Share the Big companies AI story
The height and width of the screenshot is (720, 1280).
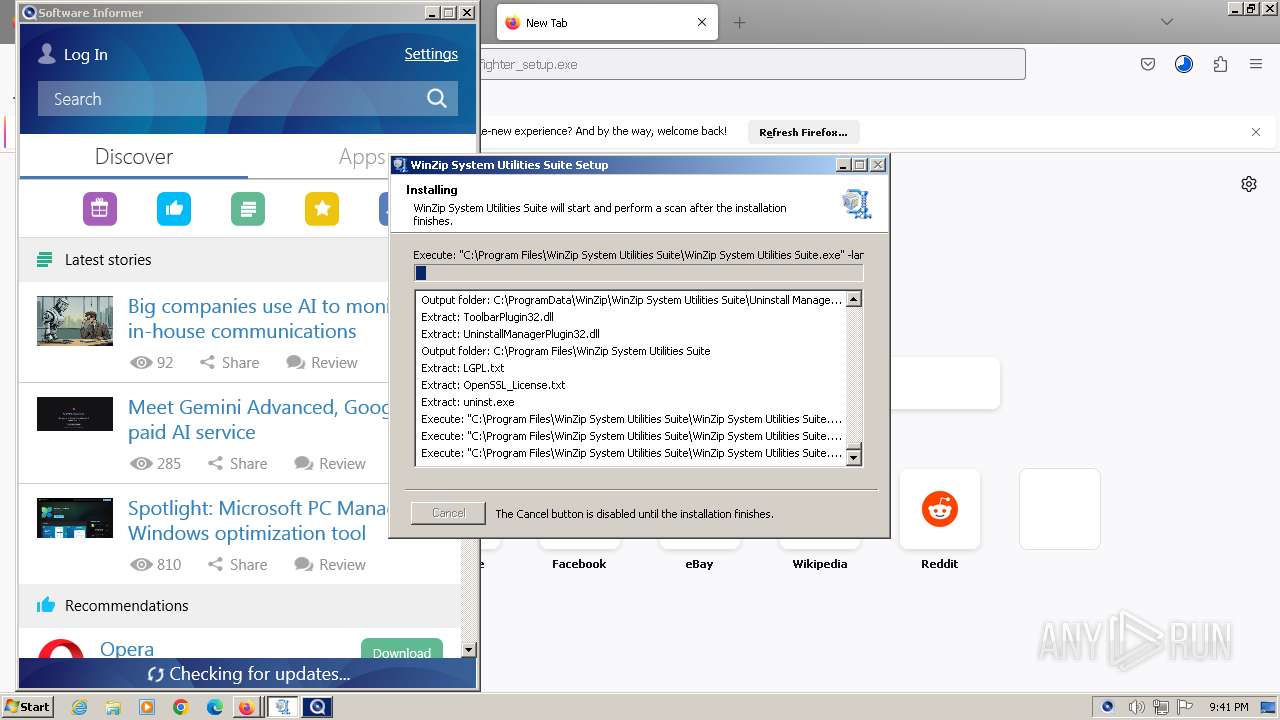tap(229, 363)
